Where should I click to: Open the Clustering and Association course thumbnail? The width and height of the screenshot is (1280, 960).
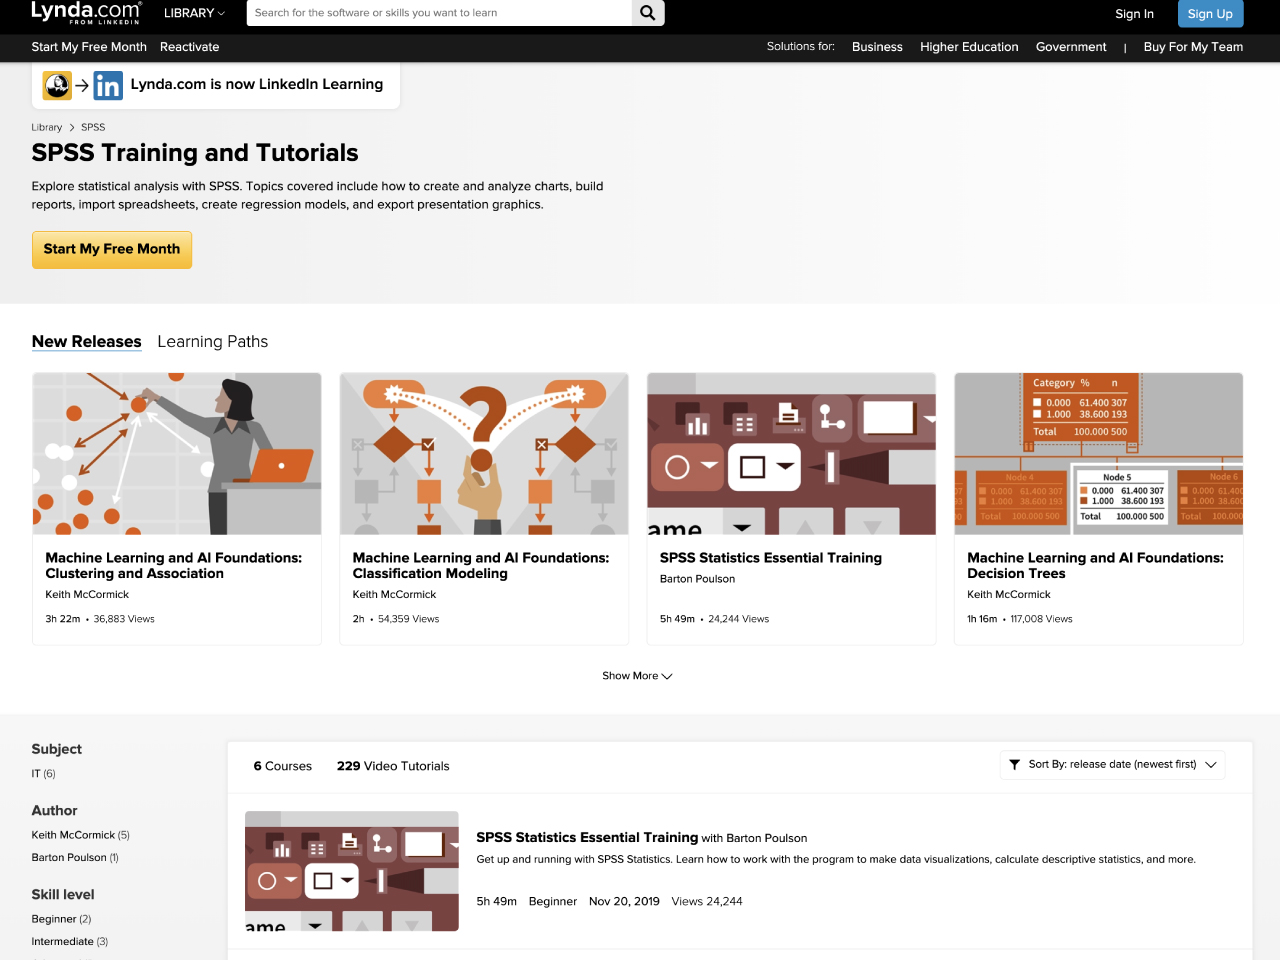point(177,454)
